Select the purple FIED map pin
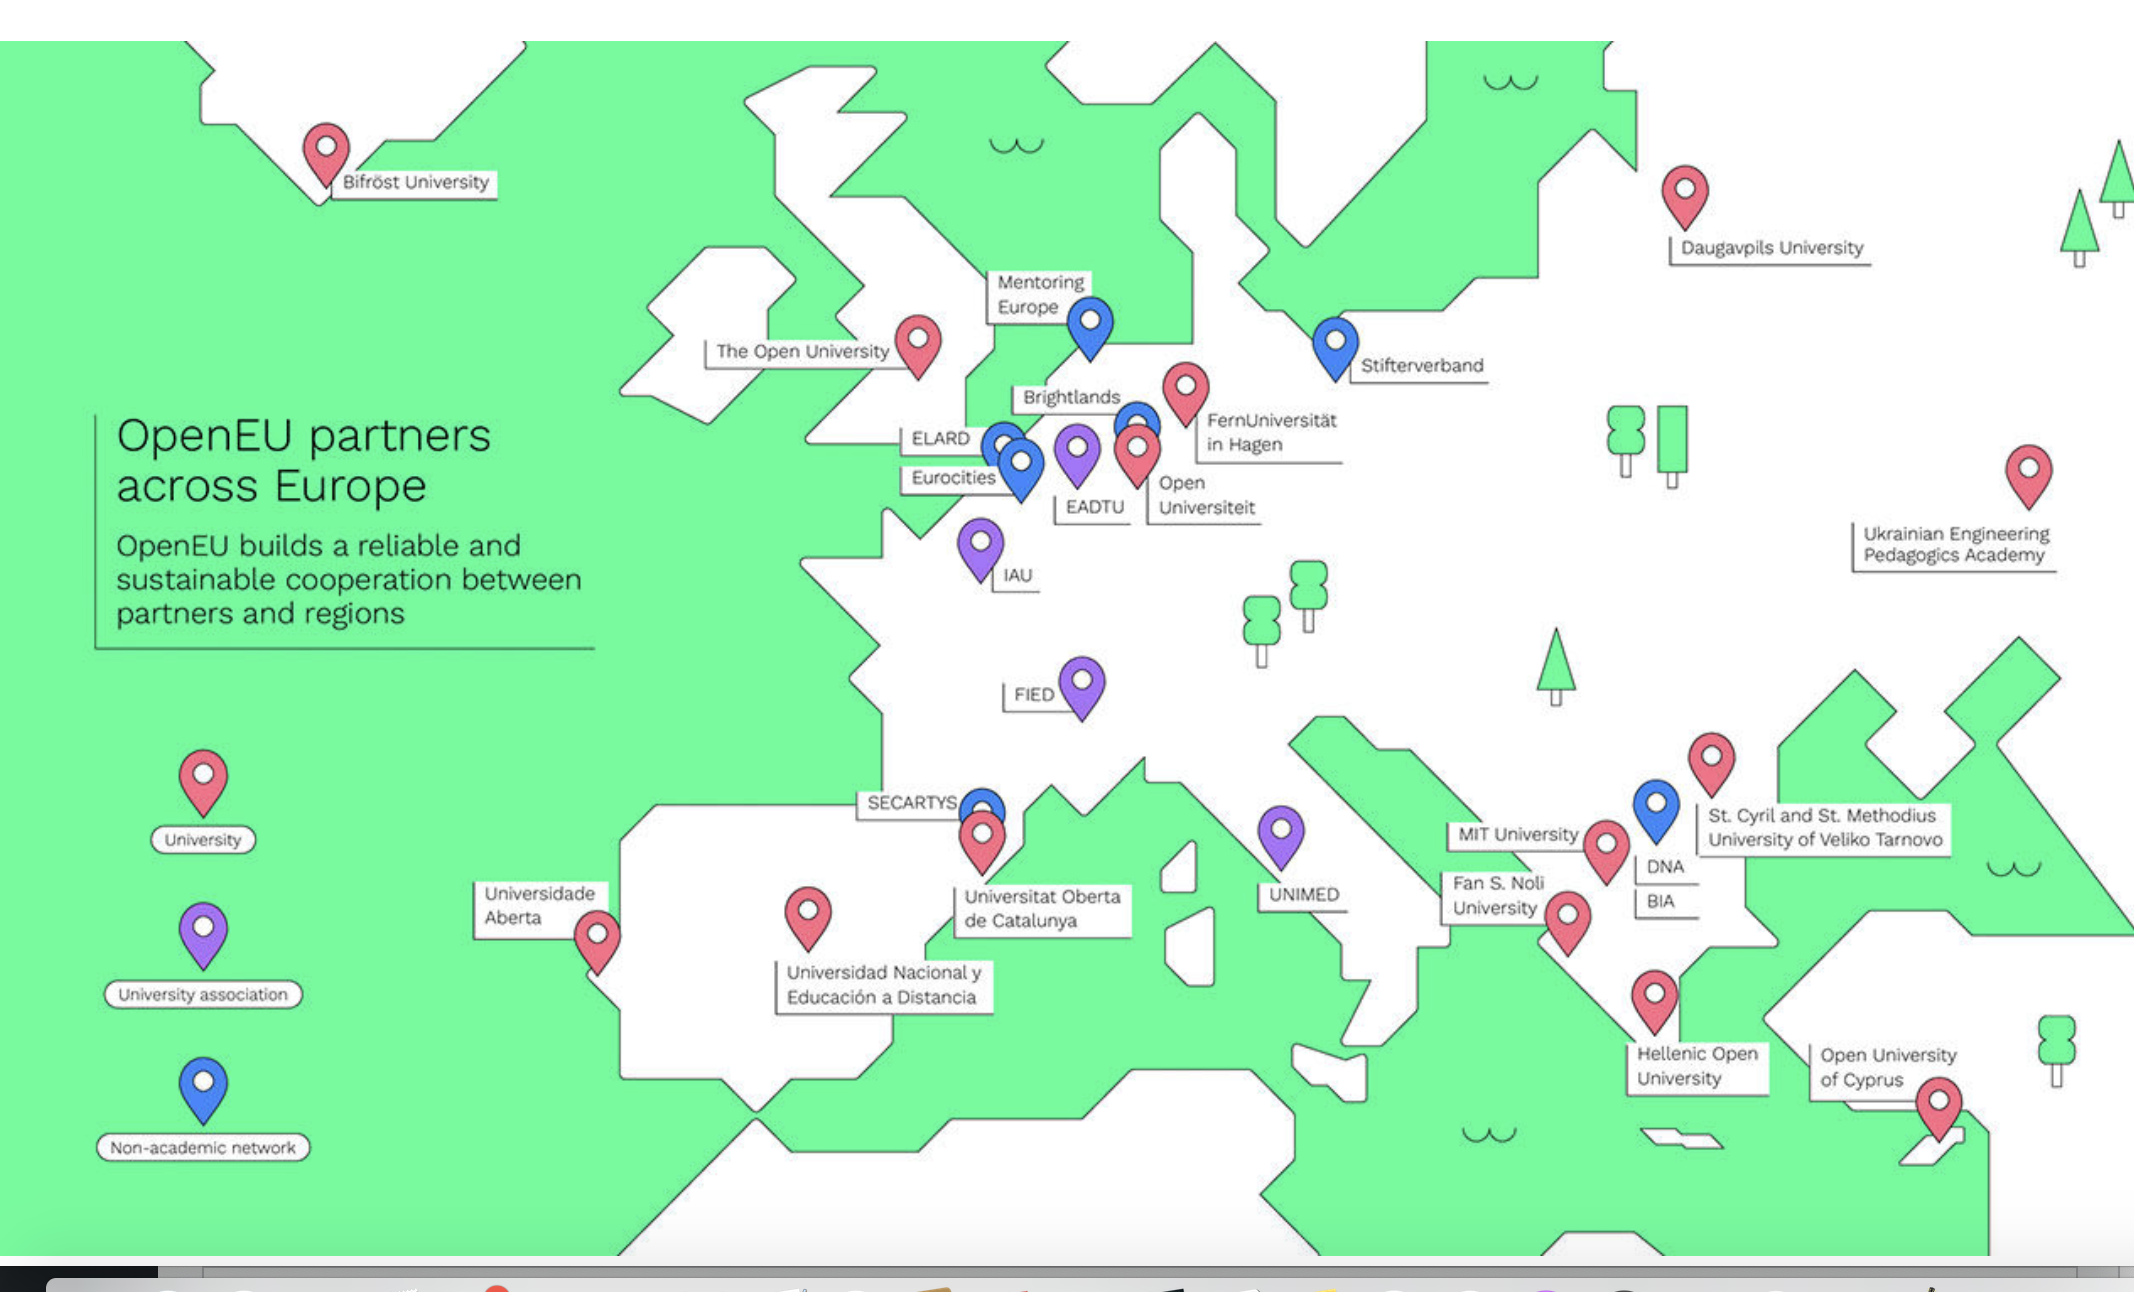This screenshot has height=1292, width=2134. [x=1082, y=687]
